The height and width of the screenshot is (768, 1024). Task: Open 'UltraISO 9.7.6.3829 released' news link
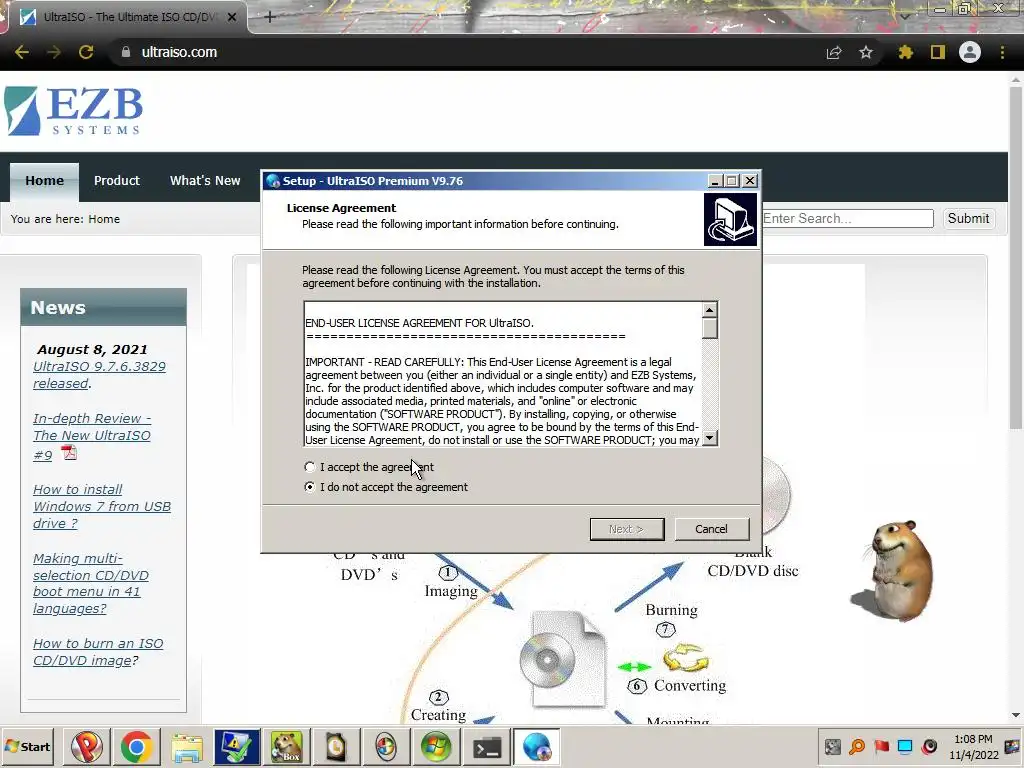point(99,375)
